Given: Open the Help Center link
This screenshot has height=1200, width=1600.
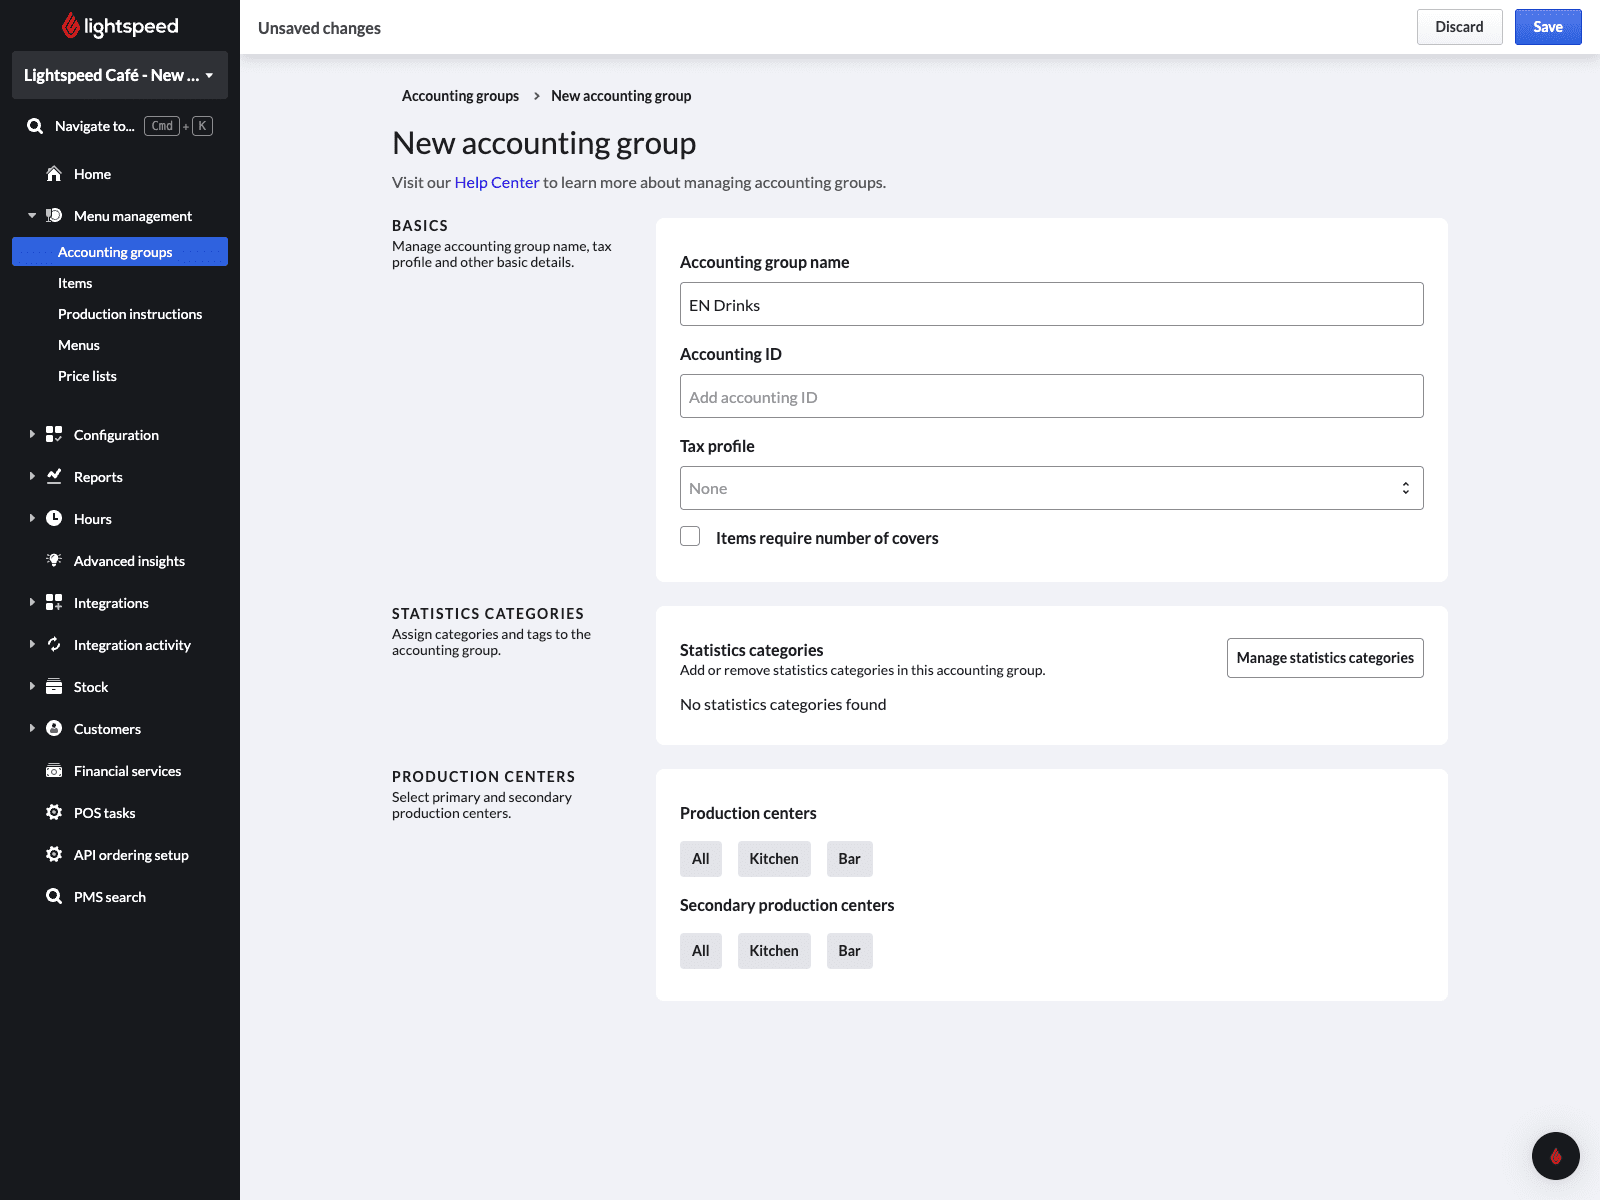Looking at the screenshot, I should [x=496, y=182].
